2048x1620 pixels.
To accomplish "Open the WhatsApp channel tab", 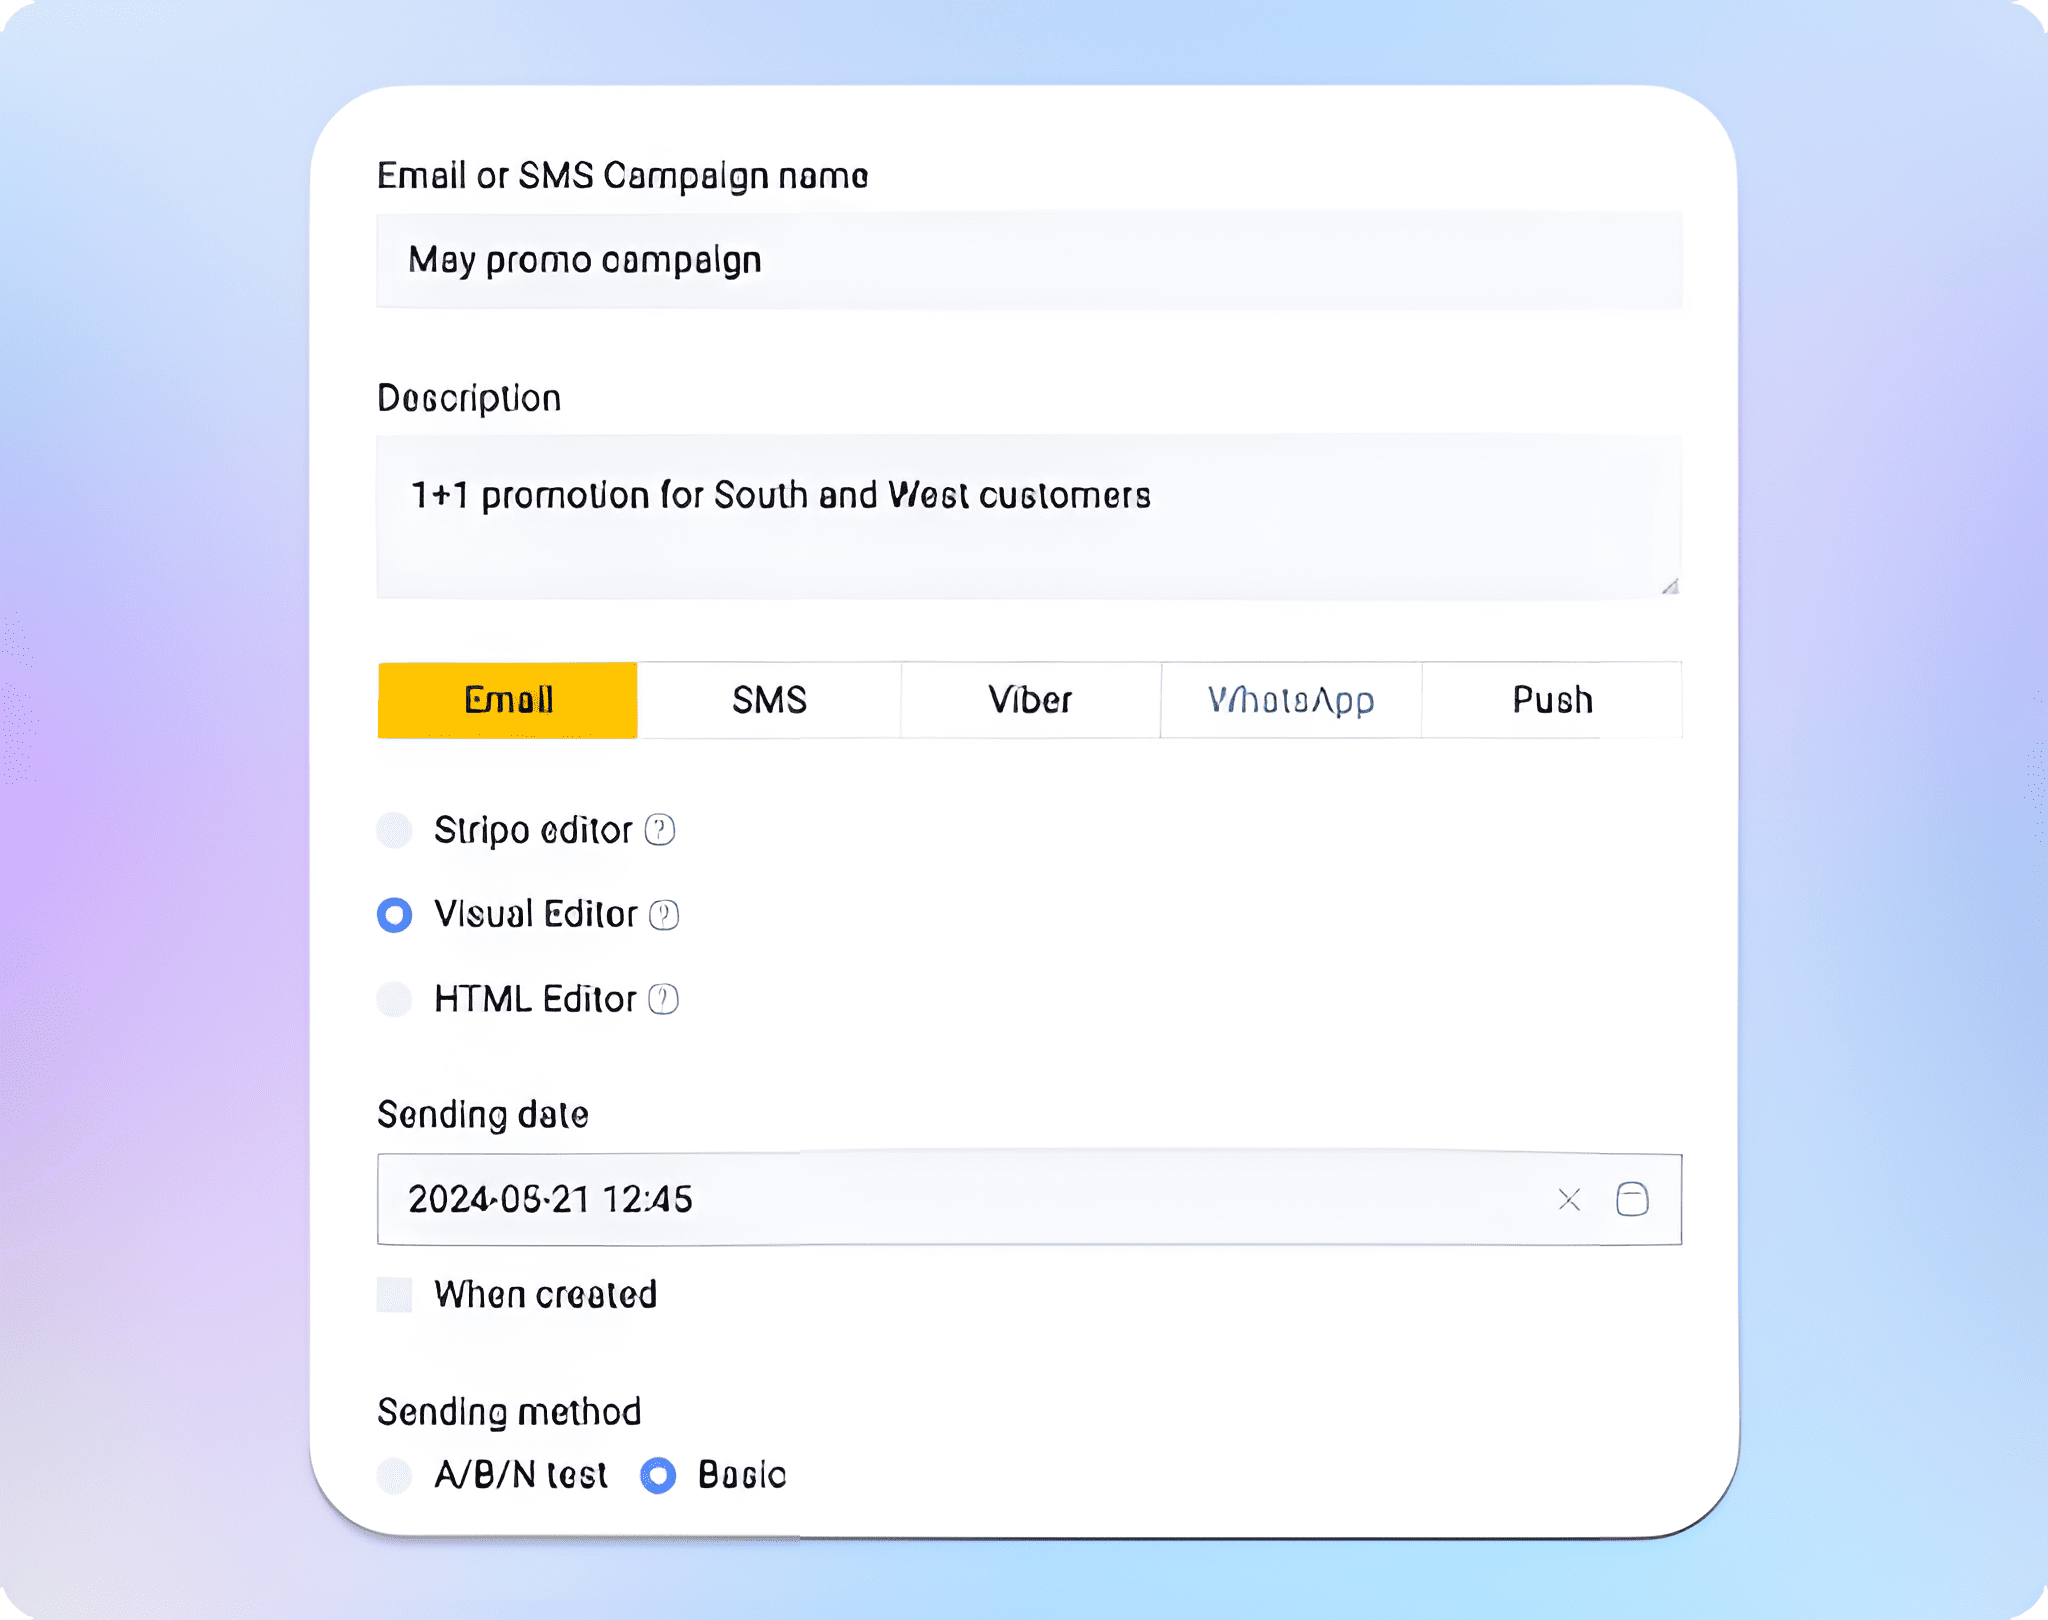I will click(1291, 700).
